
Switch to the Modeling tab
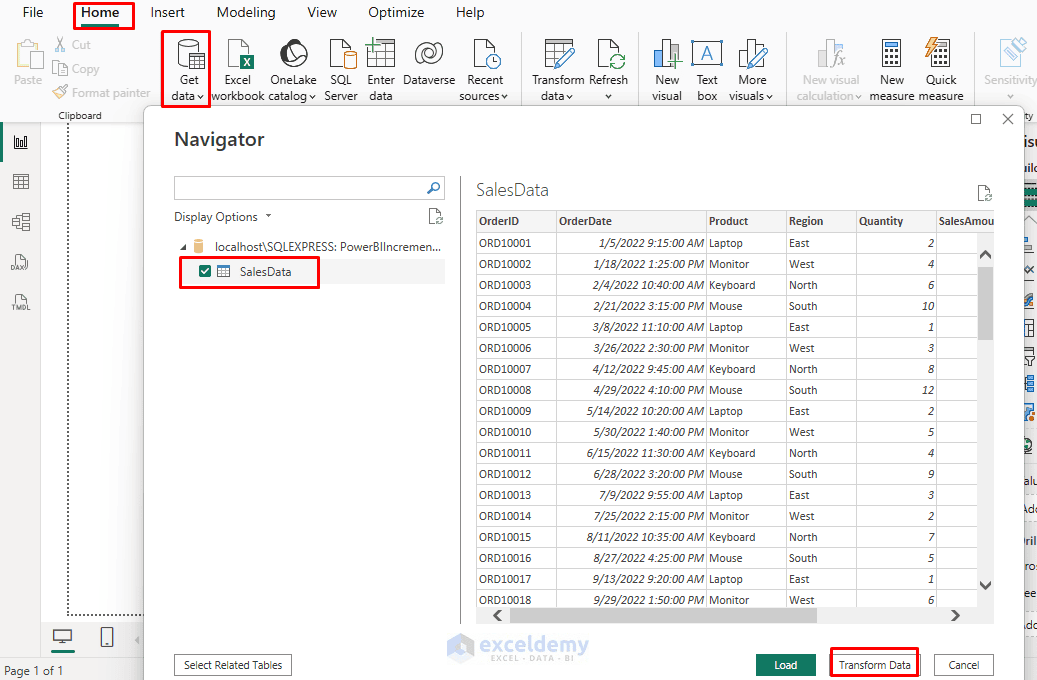tap(246, 13)
